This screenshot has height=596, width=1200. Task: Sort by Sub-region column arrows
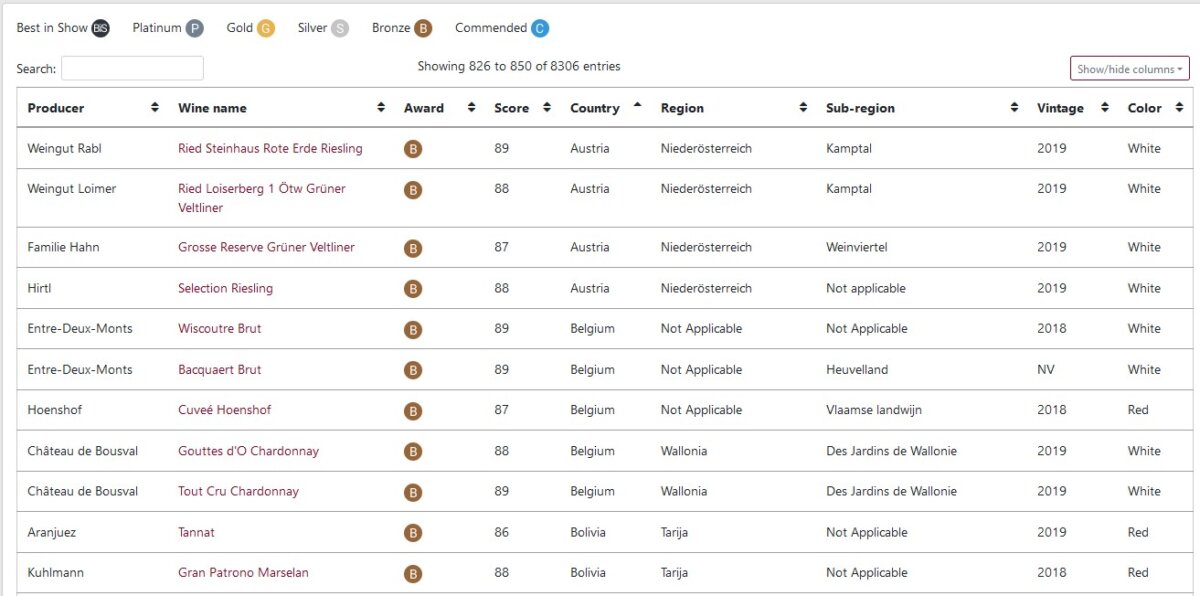[x=1014, y=108]
